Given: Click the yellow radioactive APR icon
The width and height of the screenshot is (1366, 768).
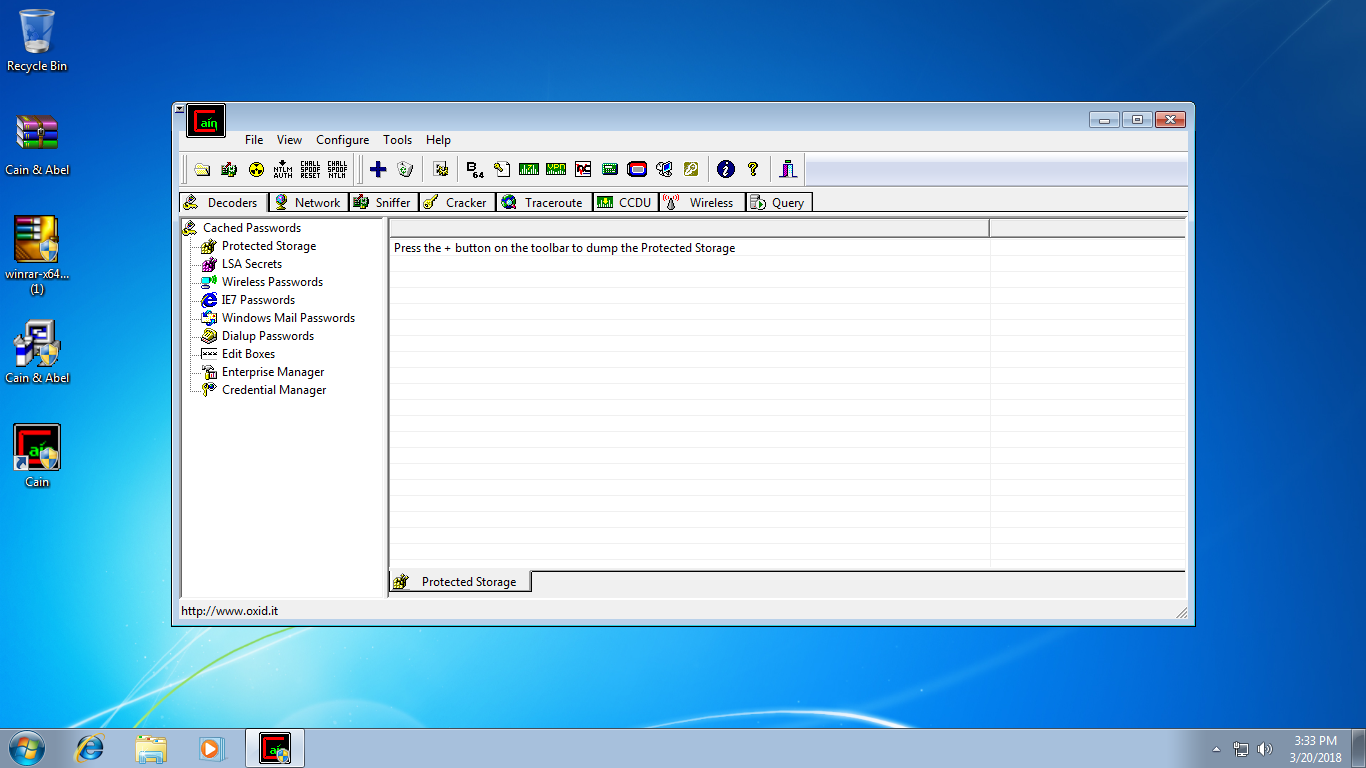Looking at the screenshot, I should [x=256, y=169].
